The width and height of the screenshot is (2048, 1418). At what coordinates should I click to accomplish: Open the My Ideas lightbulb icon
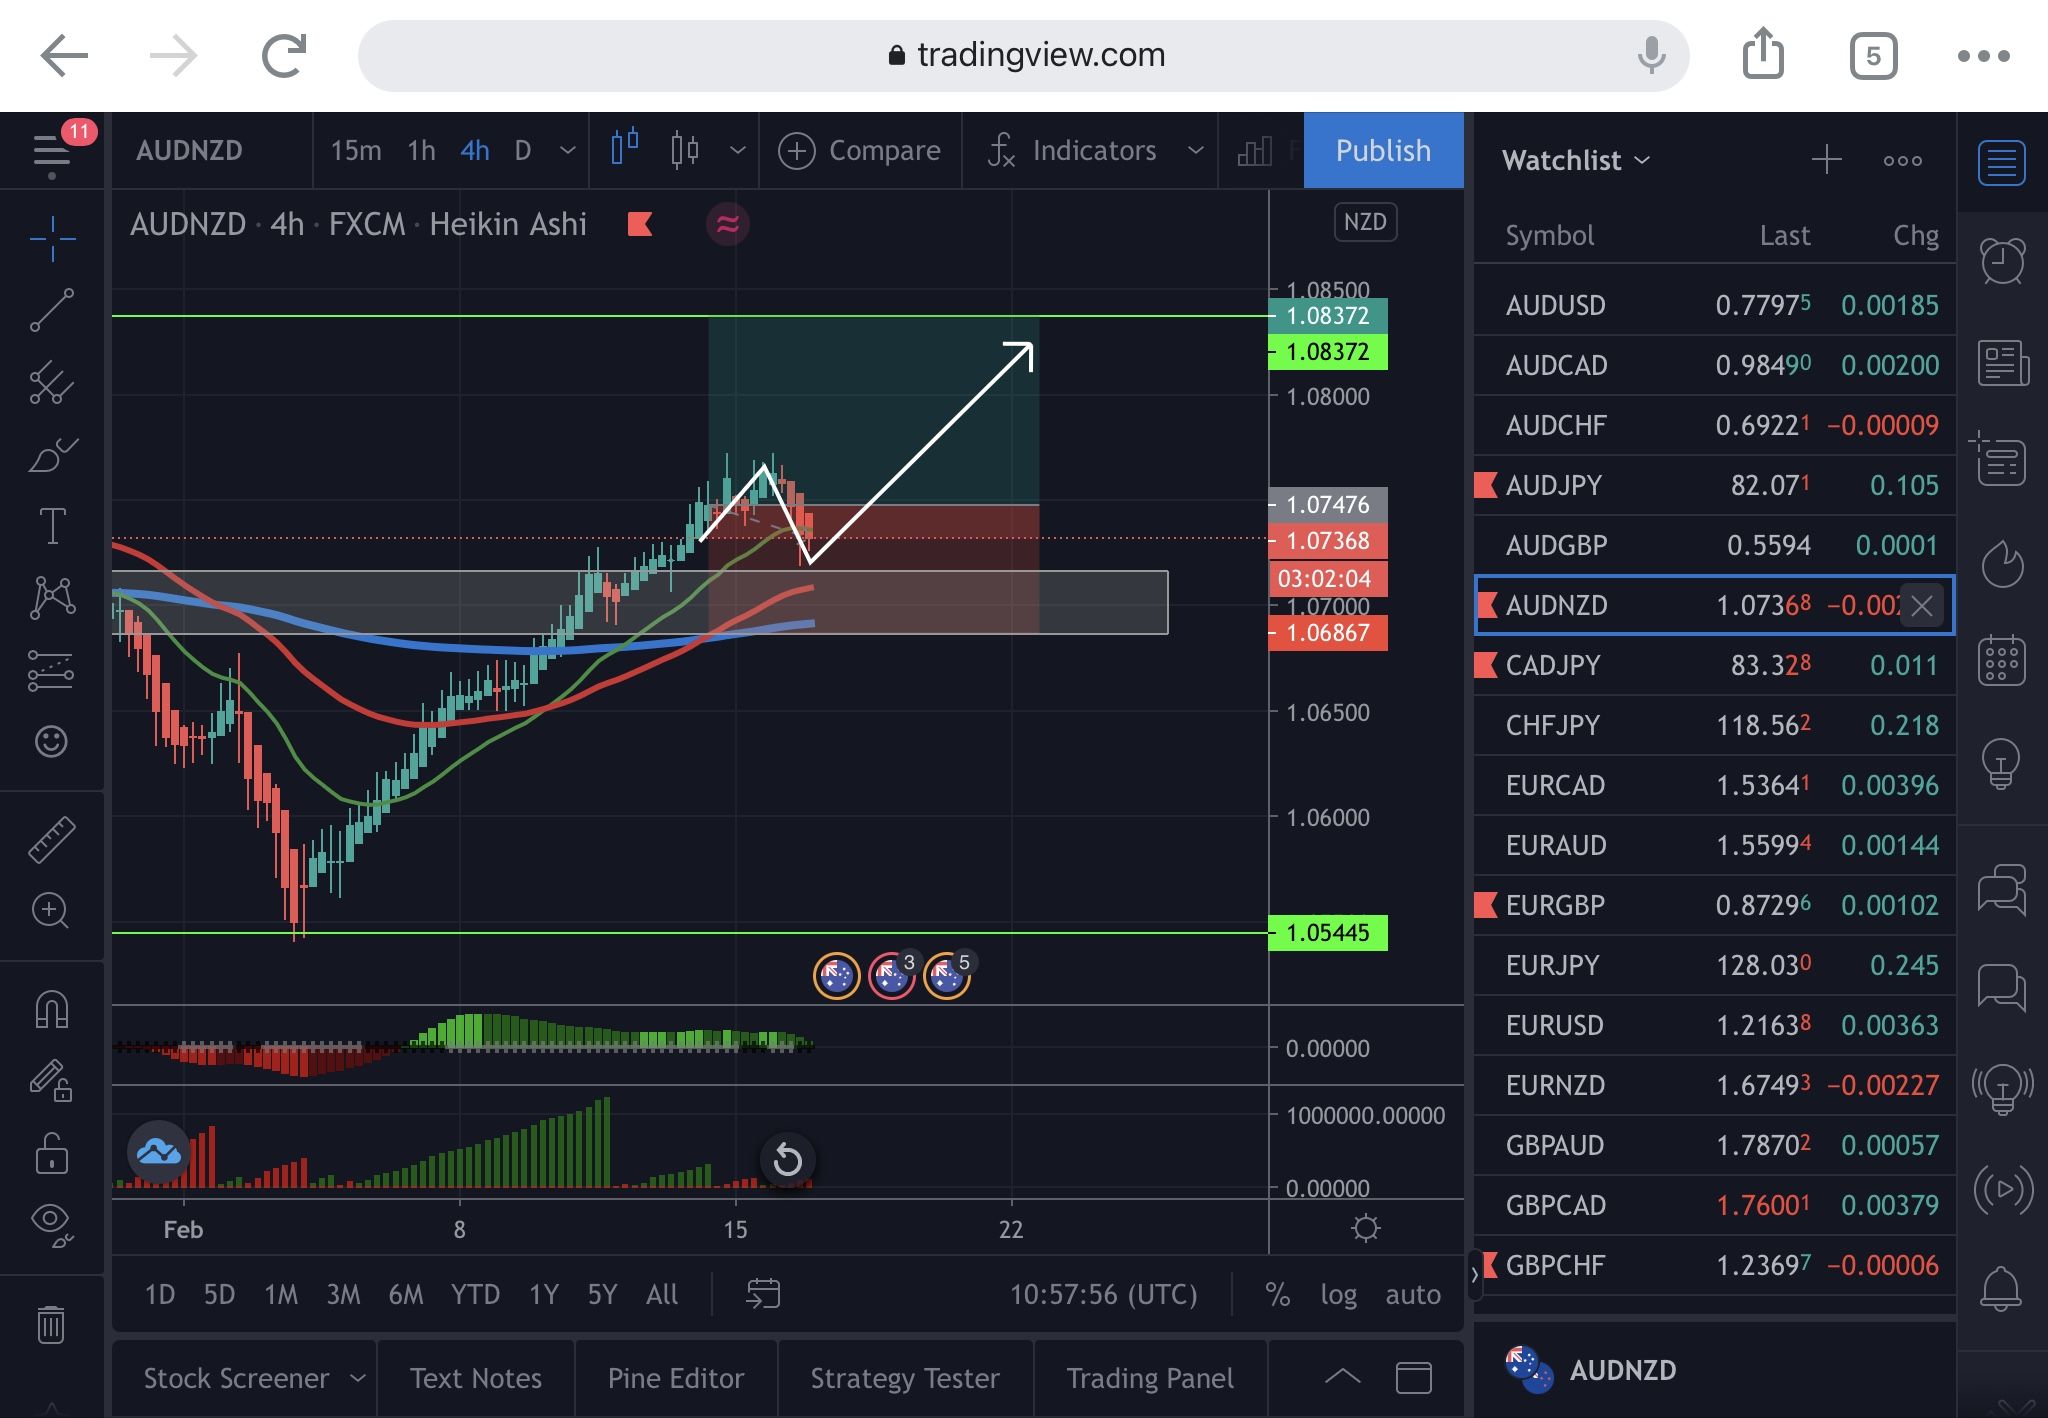[x=2002, y=764]
